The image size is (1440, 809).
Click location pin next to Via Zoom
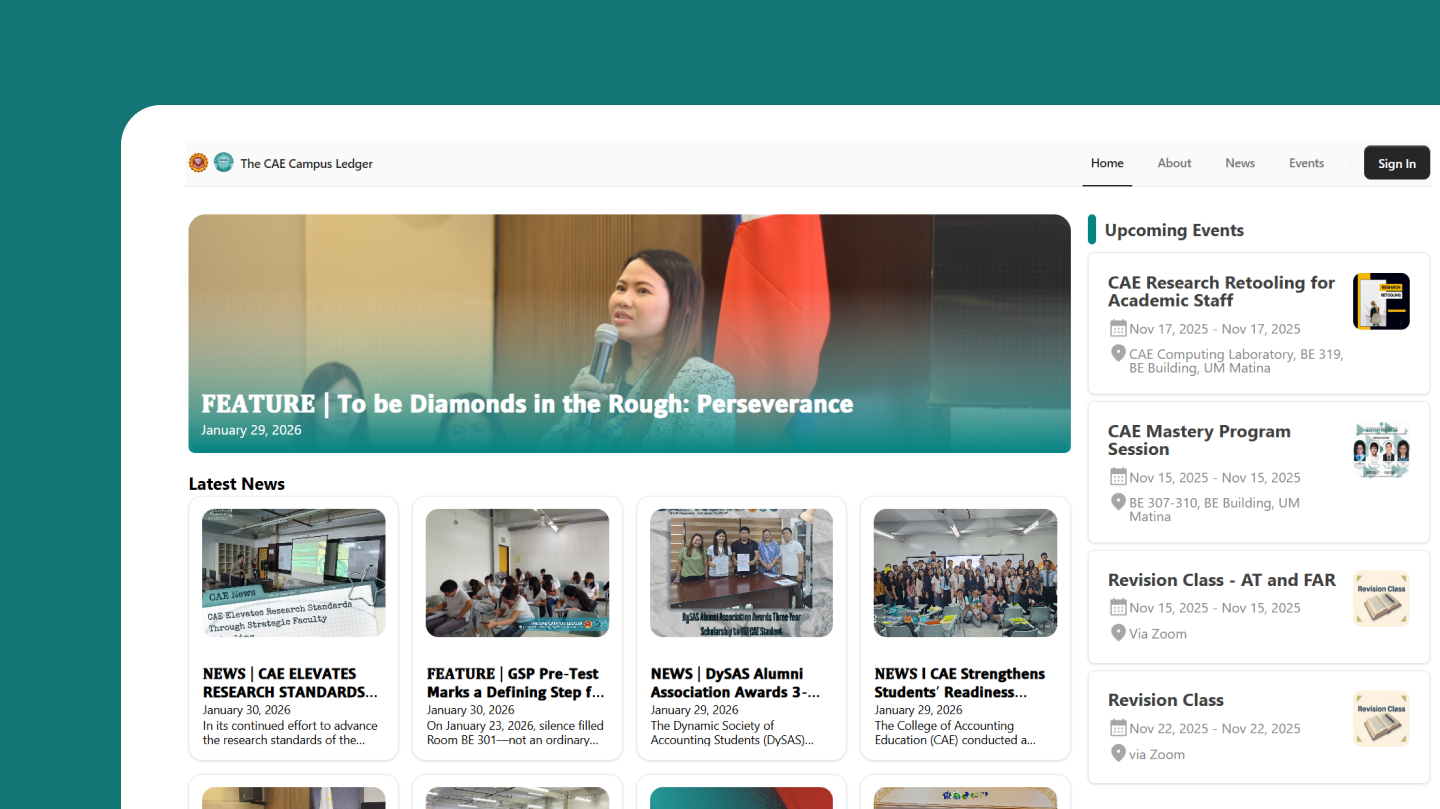pos(1118,633)
